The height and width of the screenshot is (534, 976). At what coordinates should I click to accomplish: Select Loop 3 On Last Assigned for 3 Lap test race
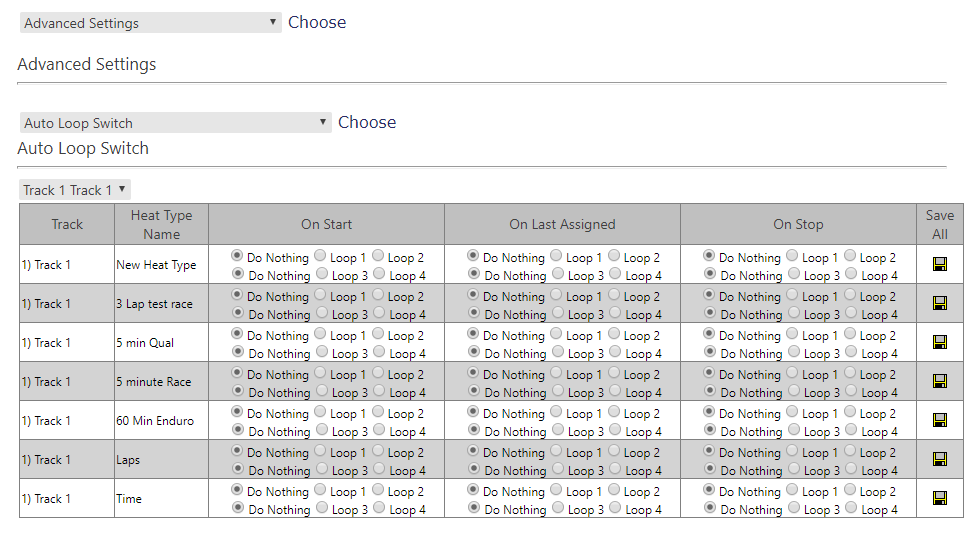(557, 312)
